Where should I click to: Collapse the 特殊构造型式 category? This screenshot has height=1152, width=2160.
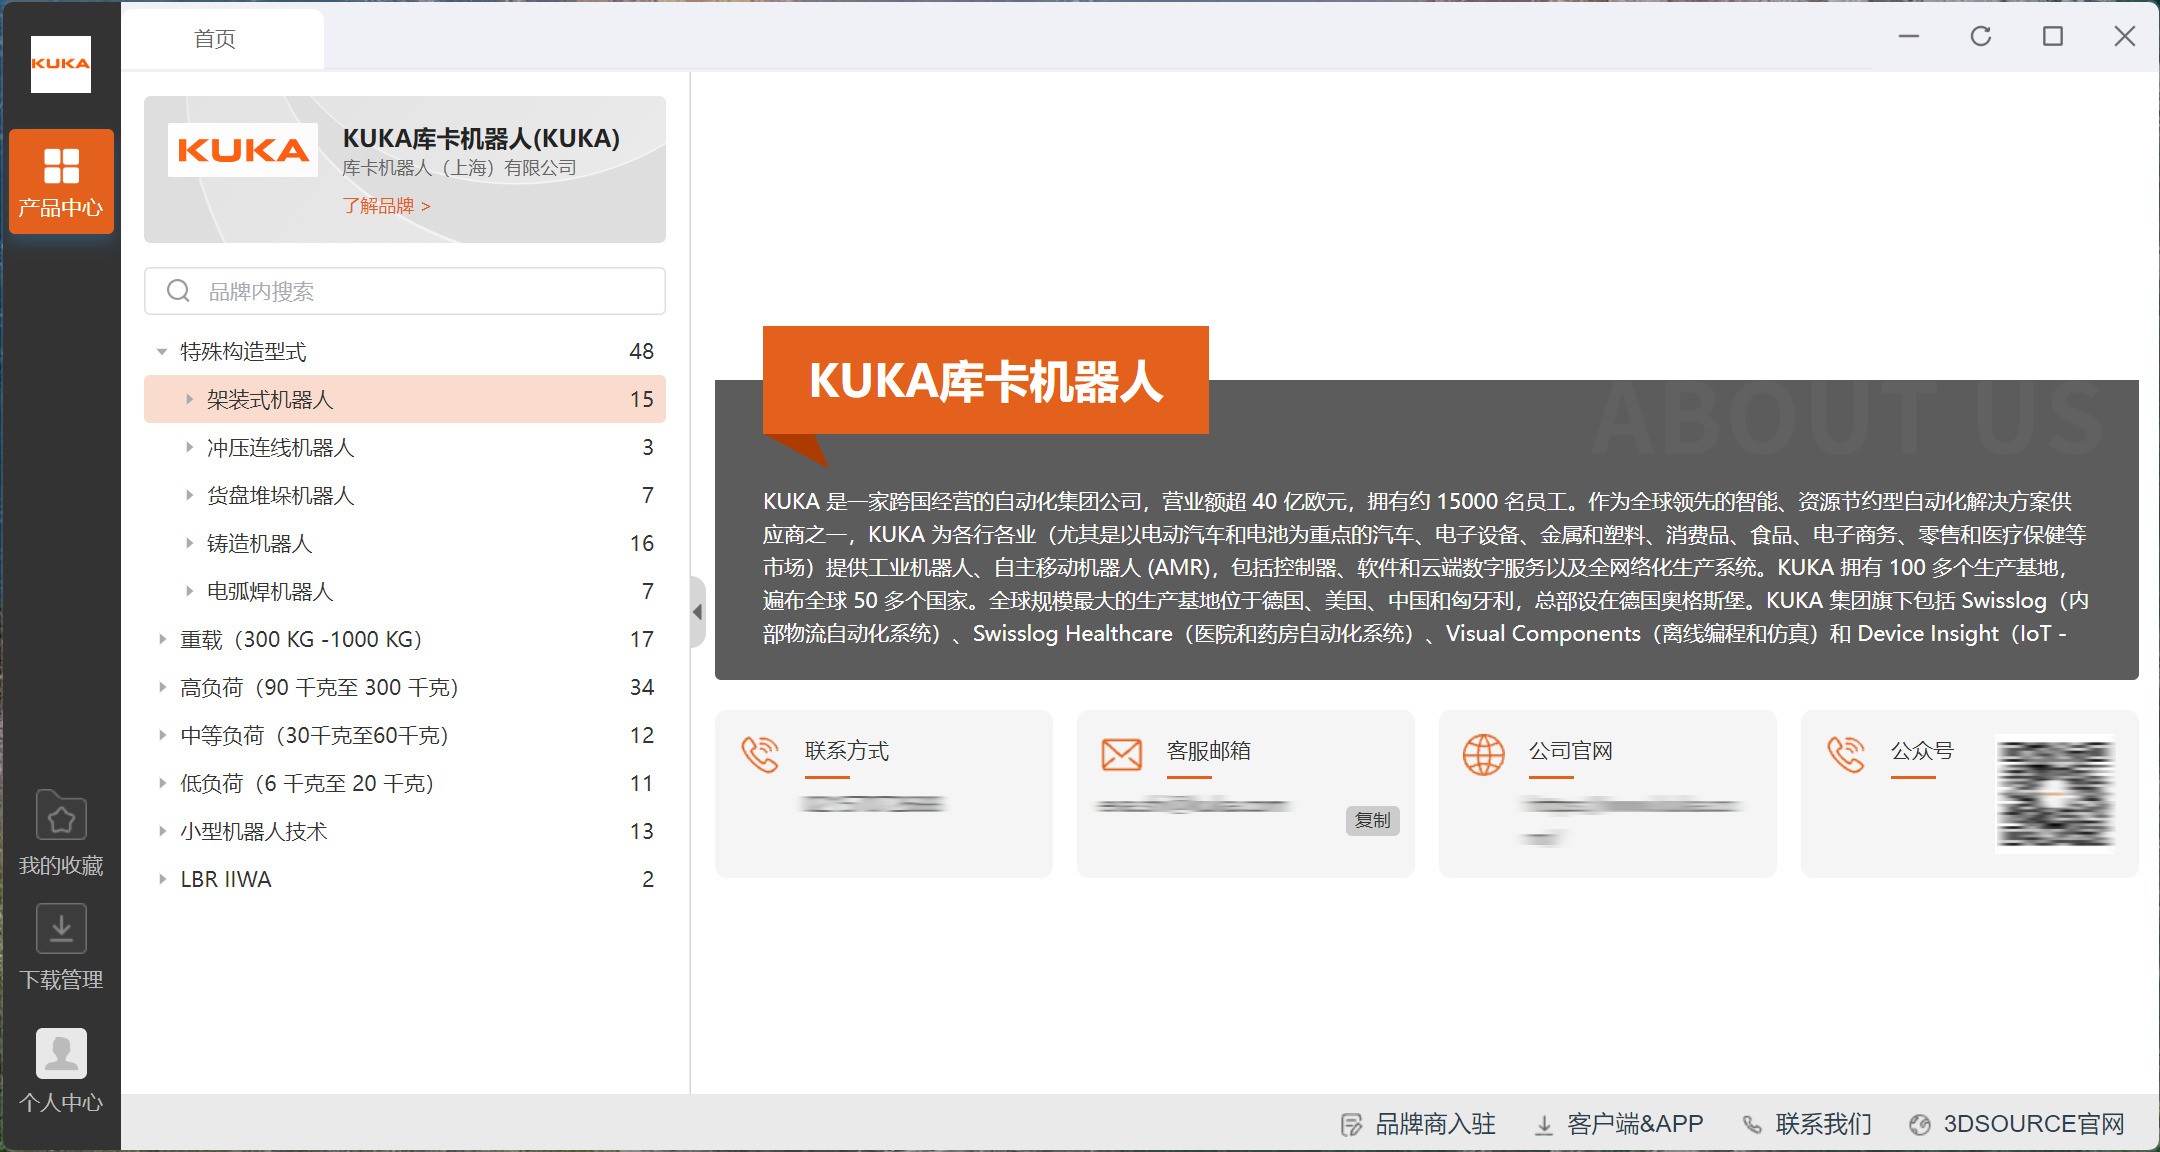pos(162,352)
